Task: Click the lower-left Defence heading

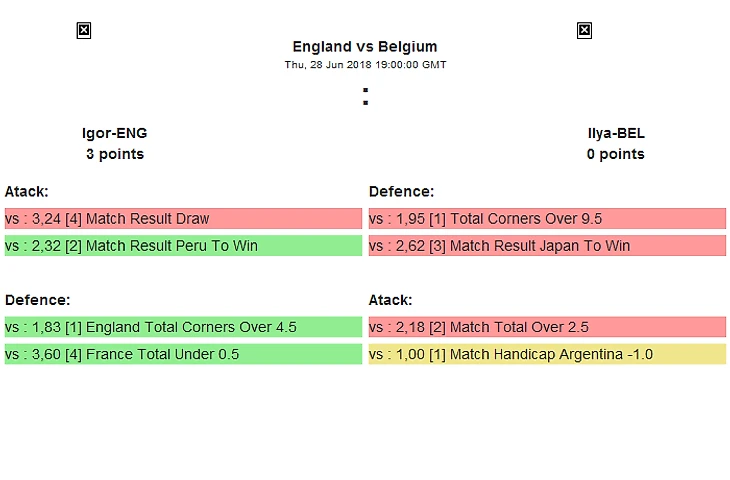Action: [x=37, y=299]
